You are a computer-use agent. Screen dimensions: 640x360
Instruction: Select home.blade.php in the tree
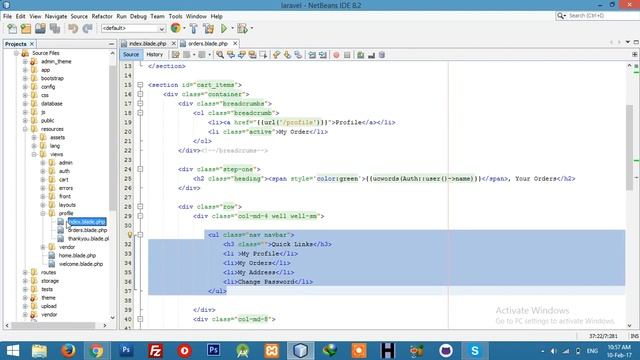click(x=77, y=256)
